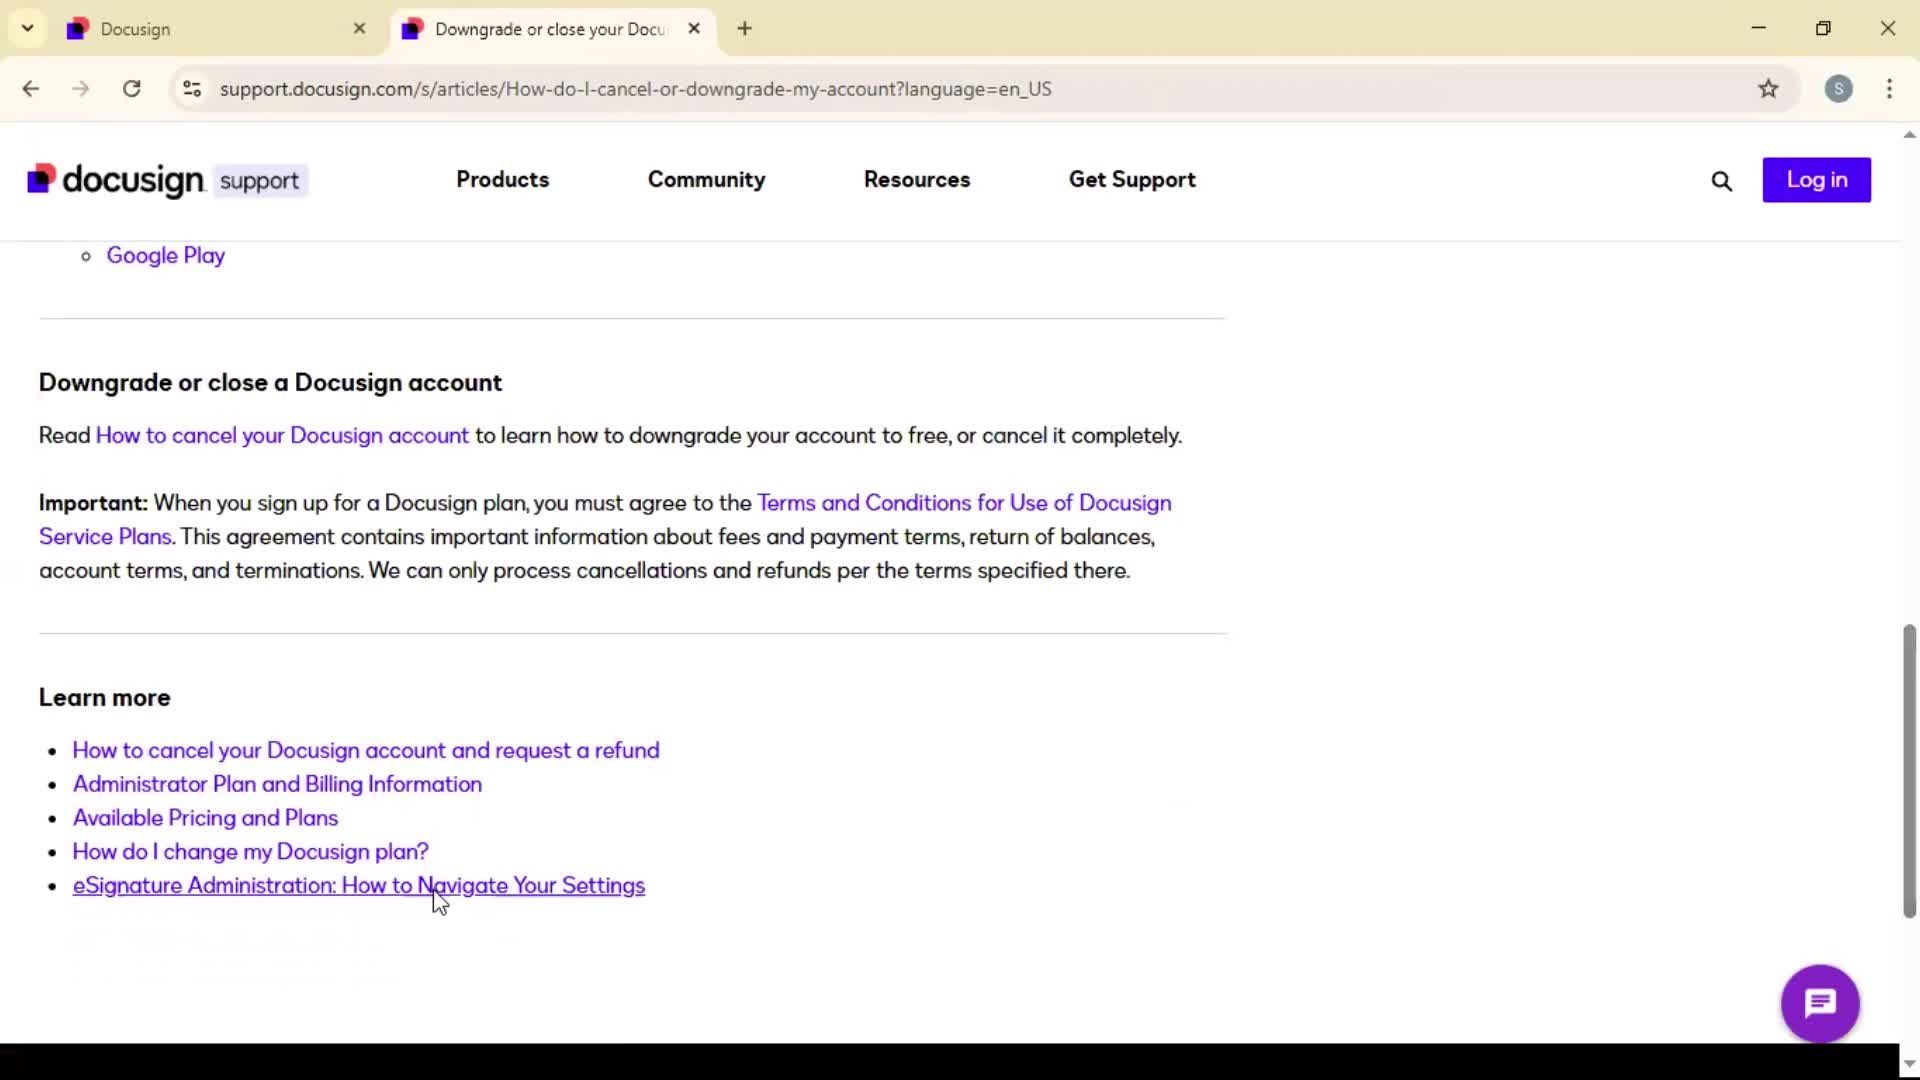Image resolution: width=1920 pixels, height=1080 pixels.
Task: Go back to previous page
Action: 31,89
